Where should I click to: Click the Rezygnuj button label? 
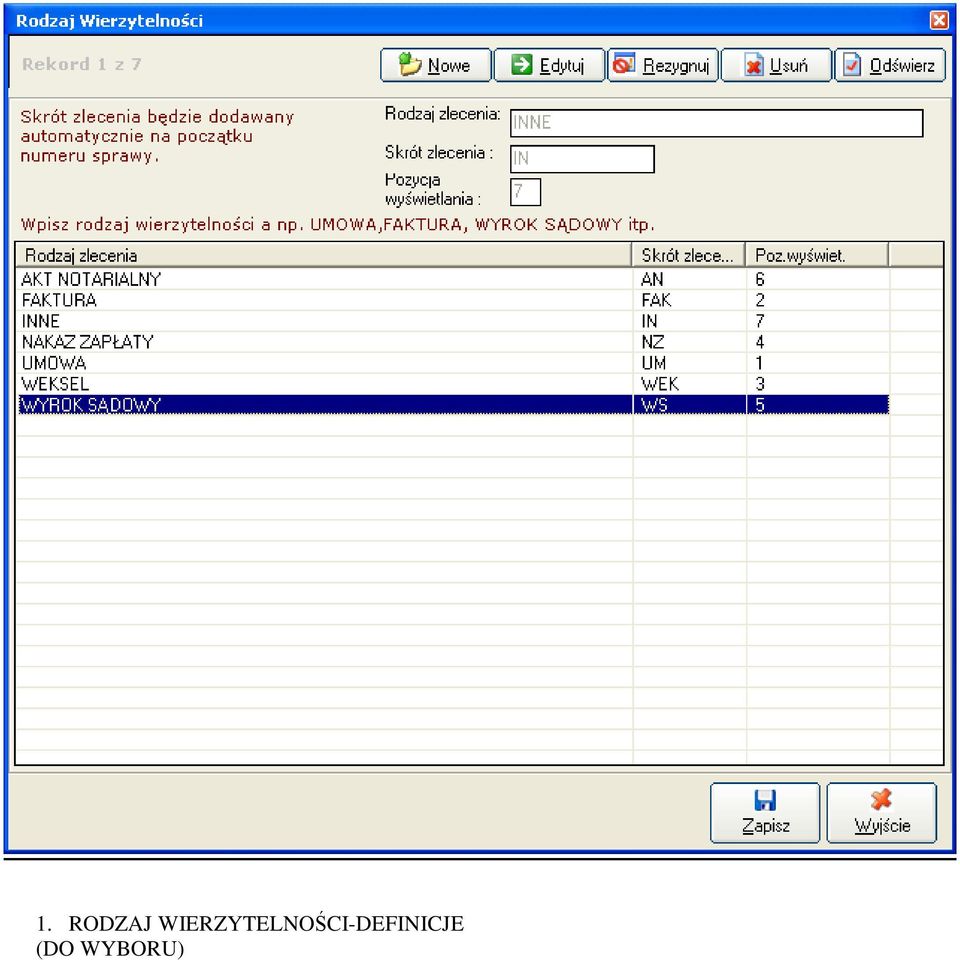pos(676,66)
